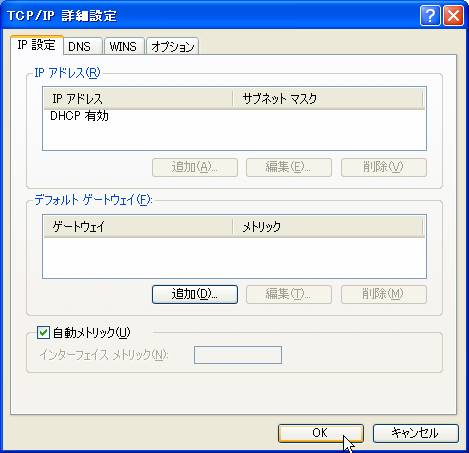Select the オプション tab
This screenshot has width=469, height=453.
coord(172,46)
